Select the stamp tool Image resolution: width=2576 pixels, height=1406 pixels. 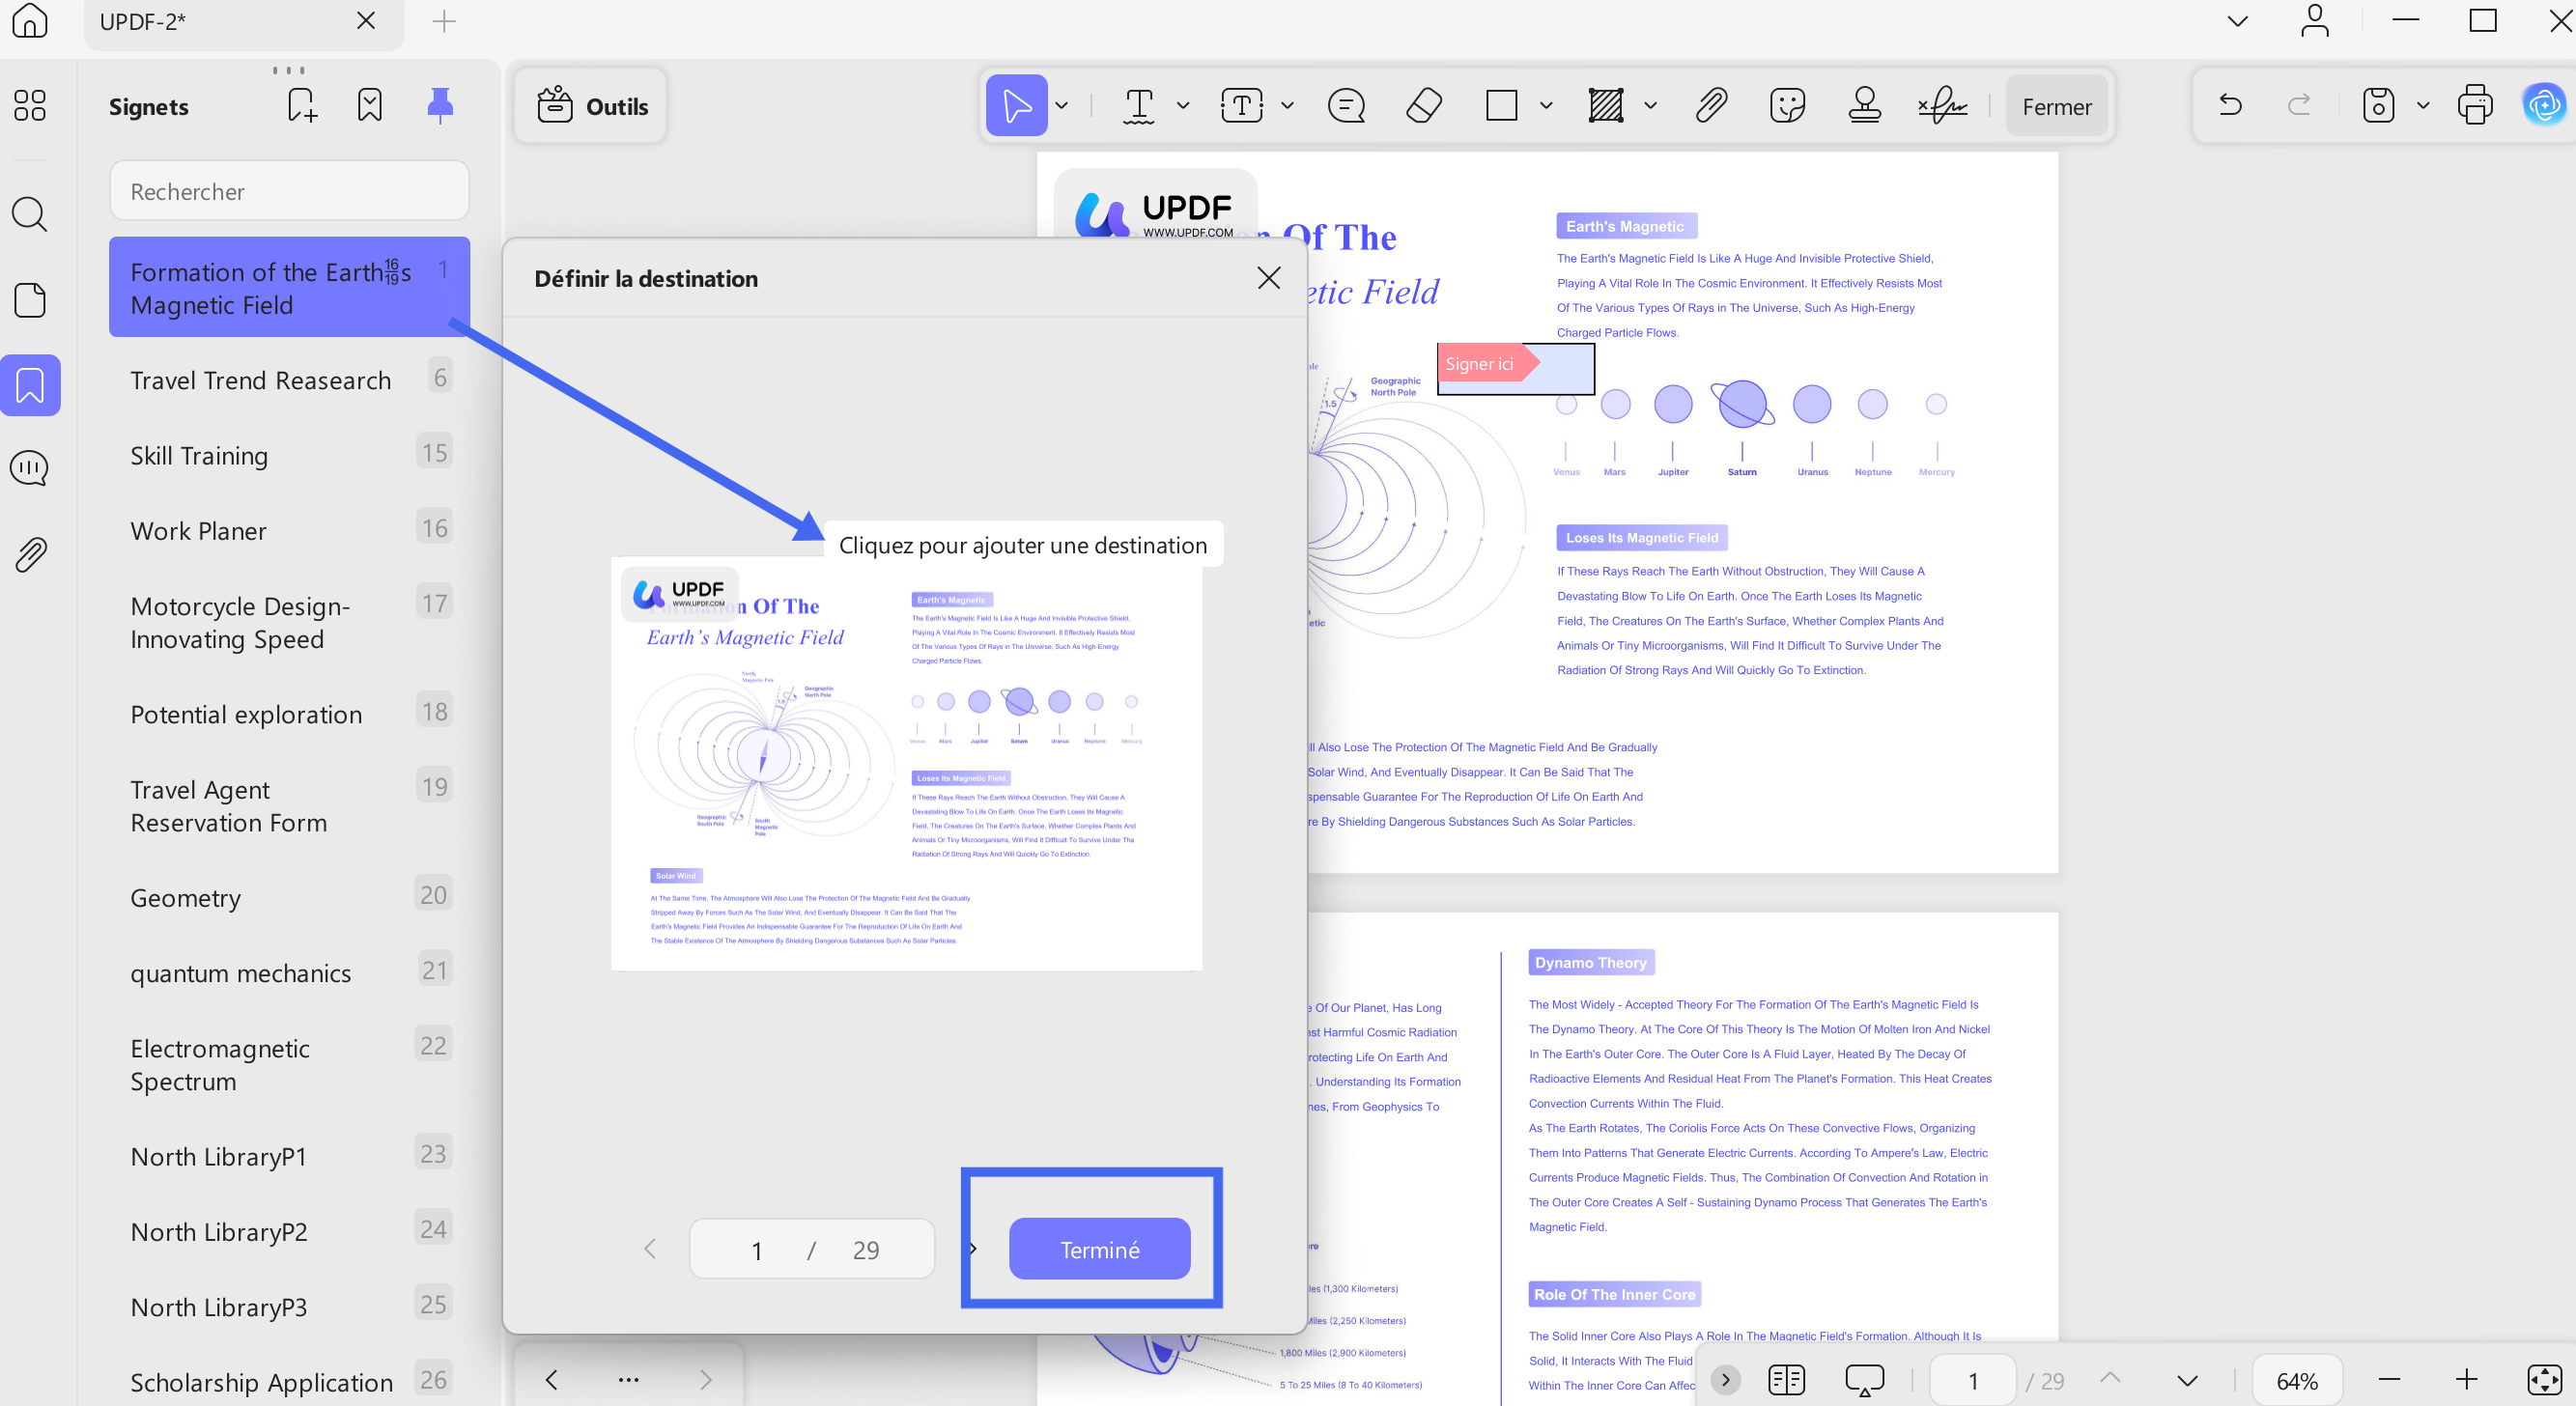[1865, 105]
